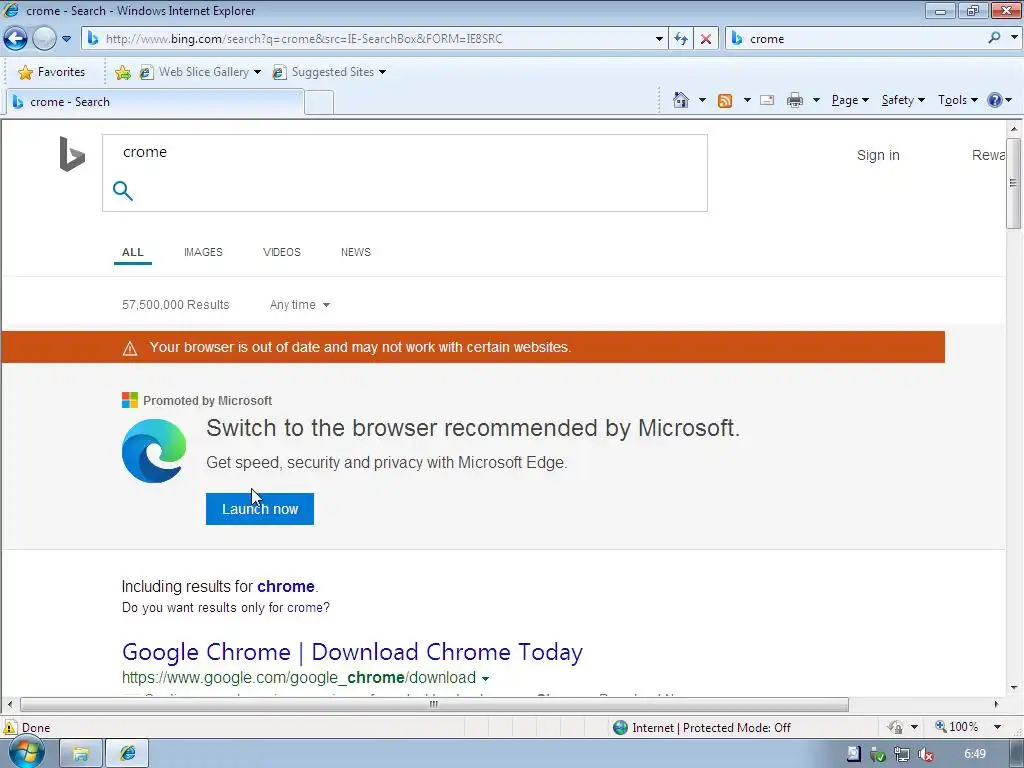Viewport: 1024px width, 768px height.
Task: Expand the google.com result URL dropdown arrow
Action: tap(485, 679)
